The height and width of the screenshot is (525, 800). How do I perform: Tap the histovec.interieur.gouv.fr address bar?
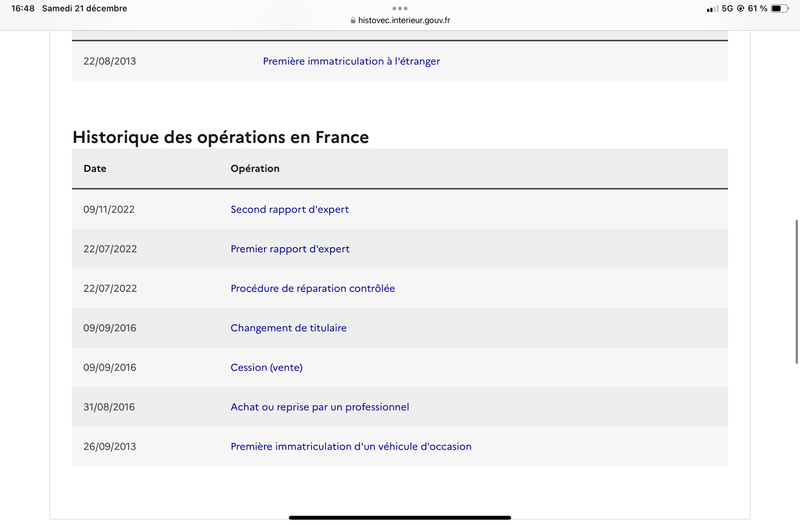coord(400,20)
